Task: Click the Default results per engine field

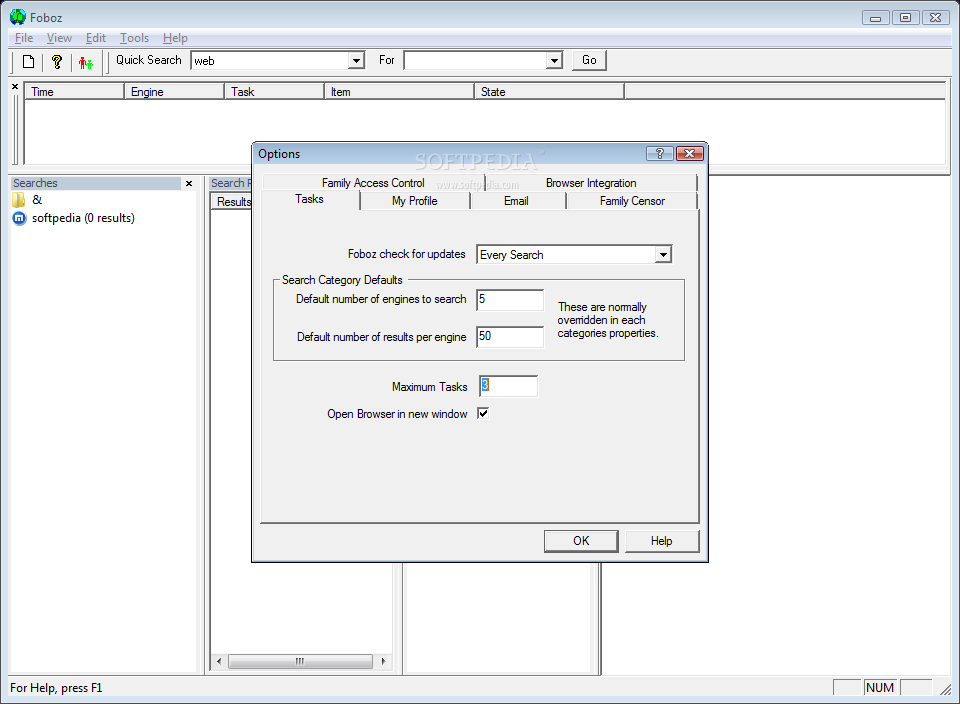Action: tap(509, 337)
